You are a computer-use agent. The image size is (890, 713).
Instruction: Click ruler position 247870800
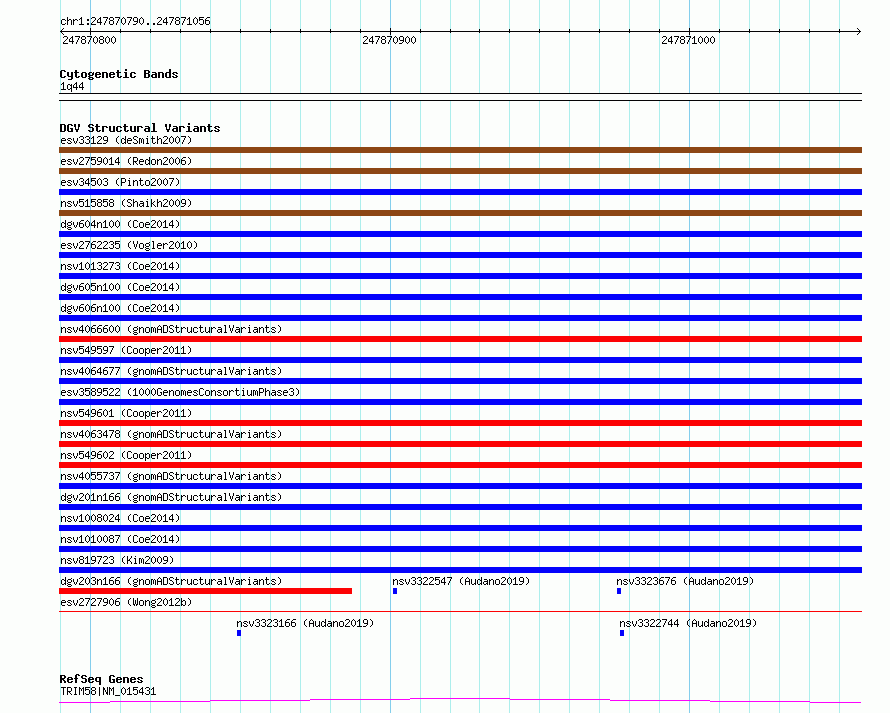click(90, 40)
